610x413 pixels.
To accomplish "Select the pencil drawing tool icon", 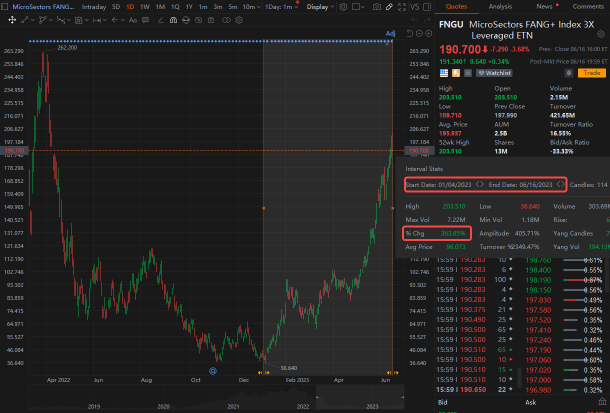I will pyautogui.click(x=389, y=7).
